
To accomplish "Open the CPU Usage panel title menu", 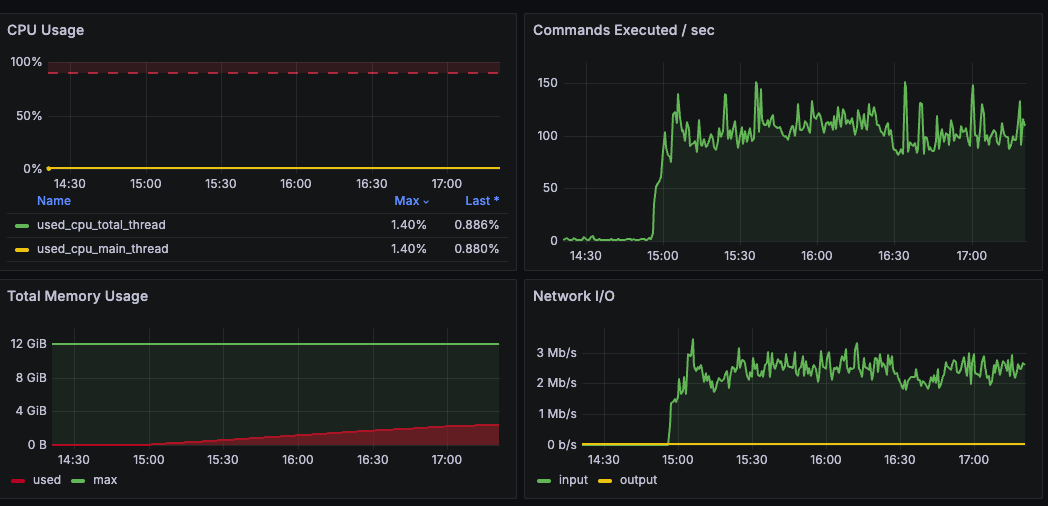I will 46,30.
